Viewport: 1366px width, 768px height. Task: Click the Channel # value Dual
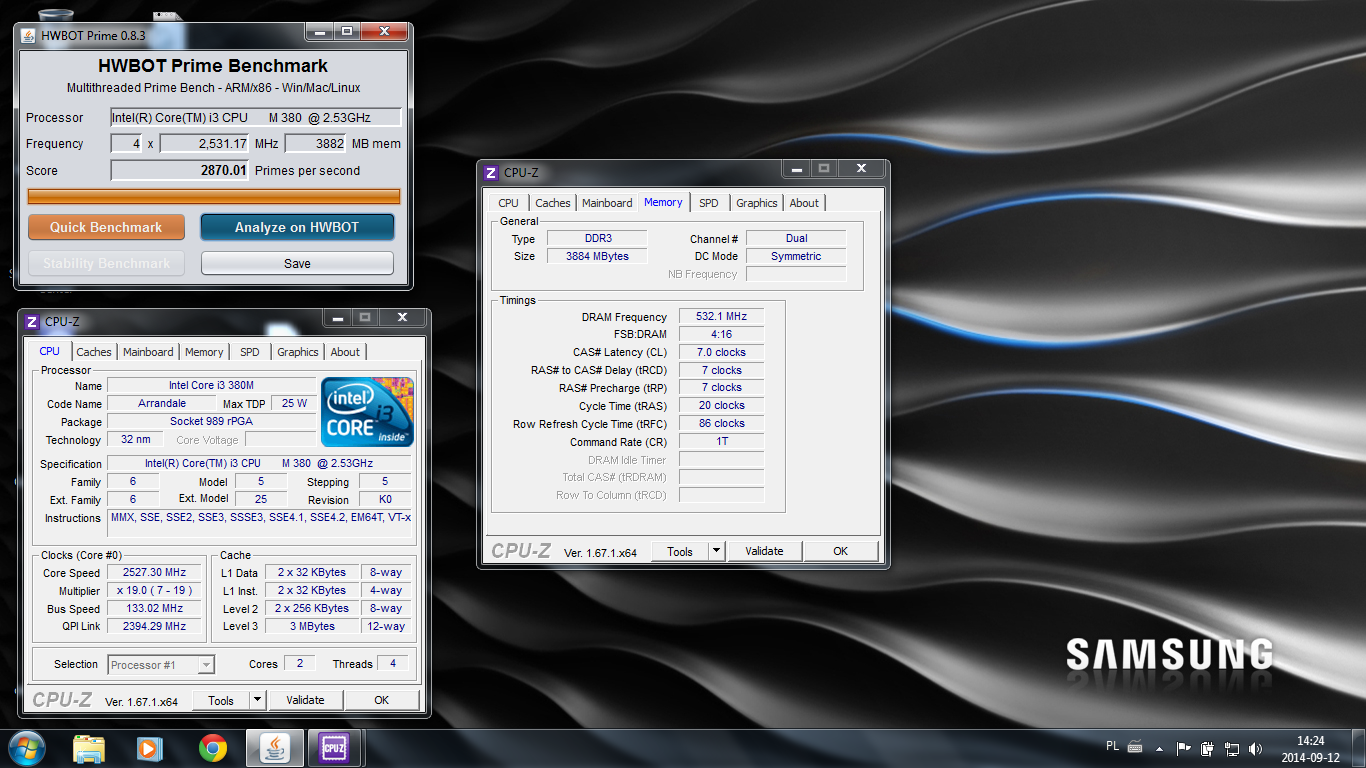[x=796, y=239]
